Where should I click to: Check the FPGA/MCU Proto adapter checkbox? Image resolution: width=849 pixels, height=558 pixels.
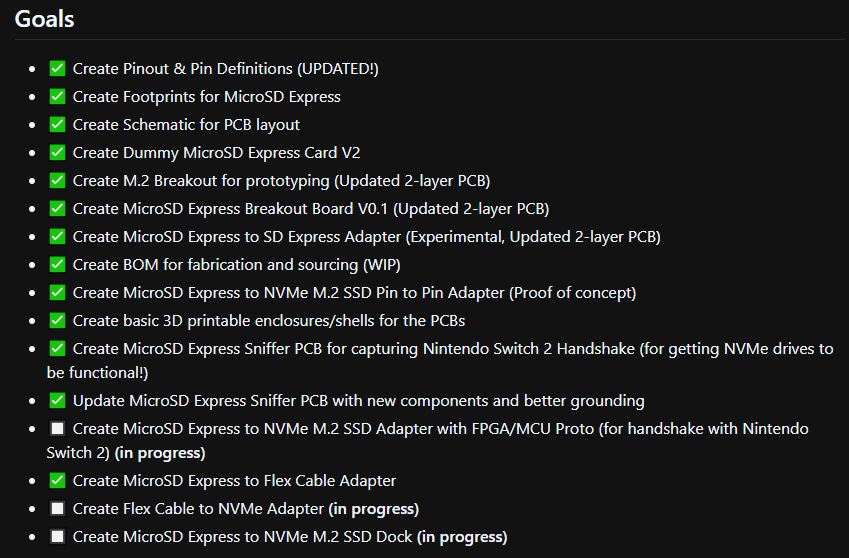pos(57,429)
